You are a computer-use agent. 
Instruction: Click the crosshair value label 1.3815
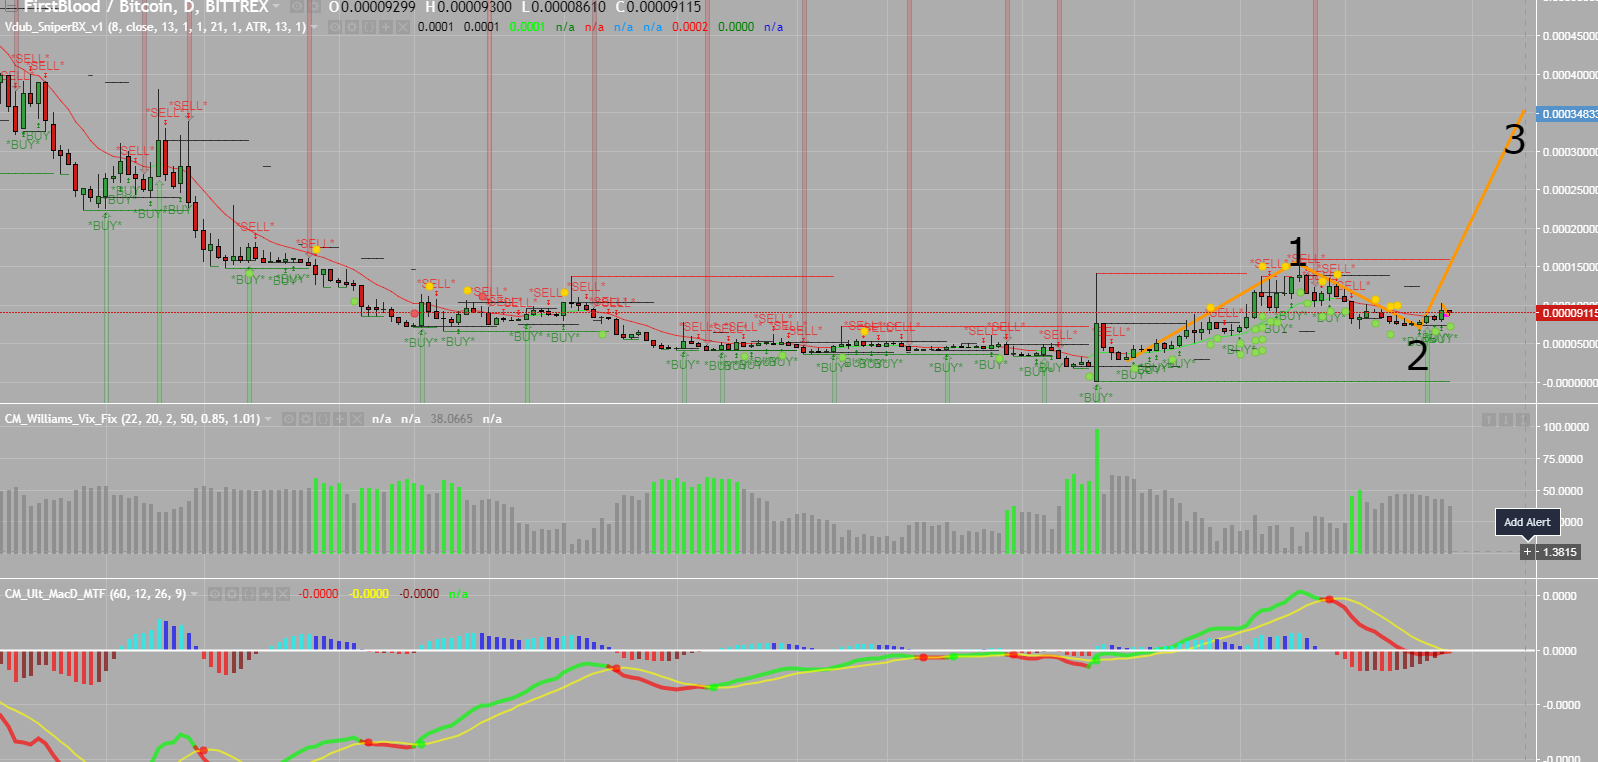click(x=1559, y=552)
